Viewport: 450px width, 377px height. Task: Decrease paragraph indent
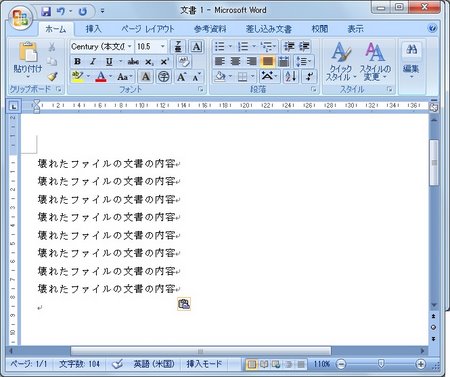[x=289, y=46]
